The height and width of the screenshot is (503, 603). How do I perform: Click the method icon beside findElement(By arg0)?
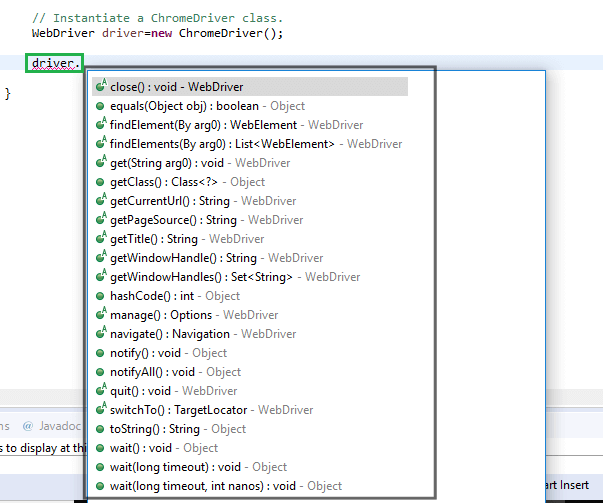coord(101,124)
